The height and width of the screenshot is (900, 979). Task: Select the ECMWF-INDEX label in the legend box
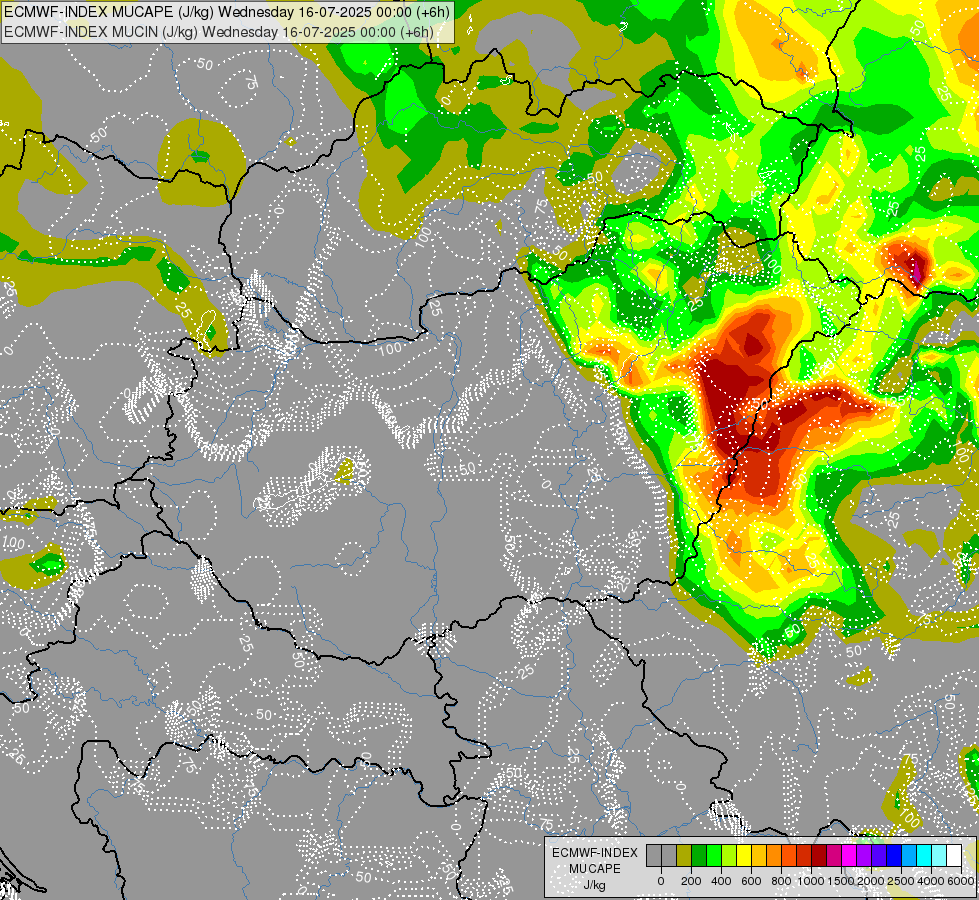tap(595, 853)
